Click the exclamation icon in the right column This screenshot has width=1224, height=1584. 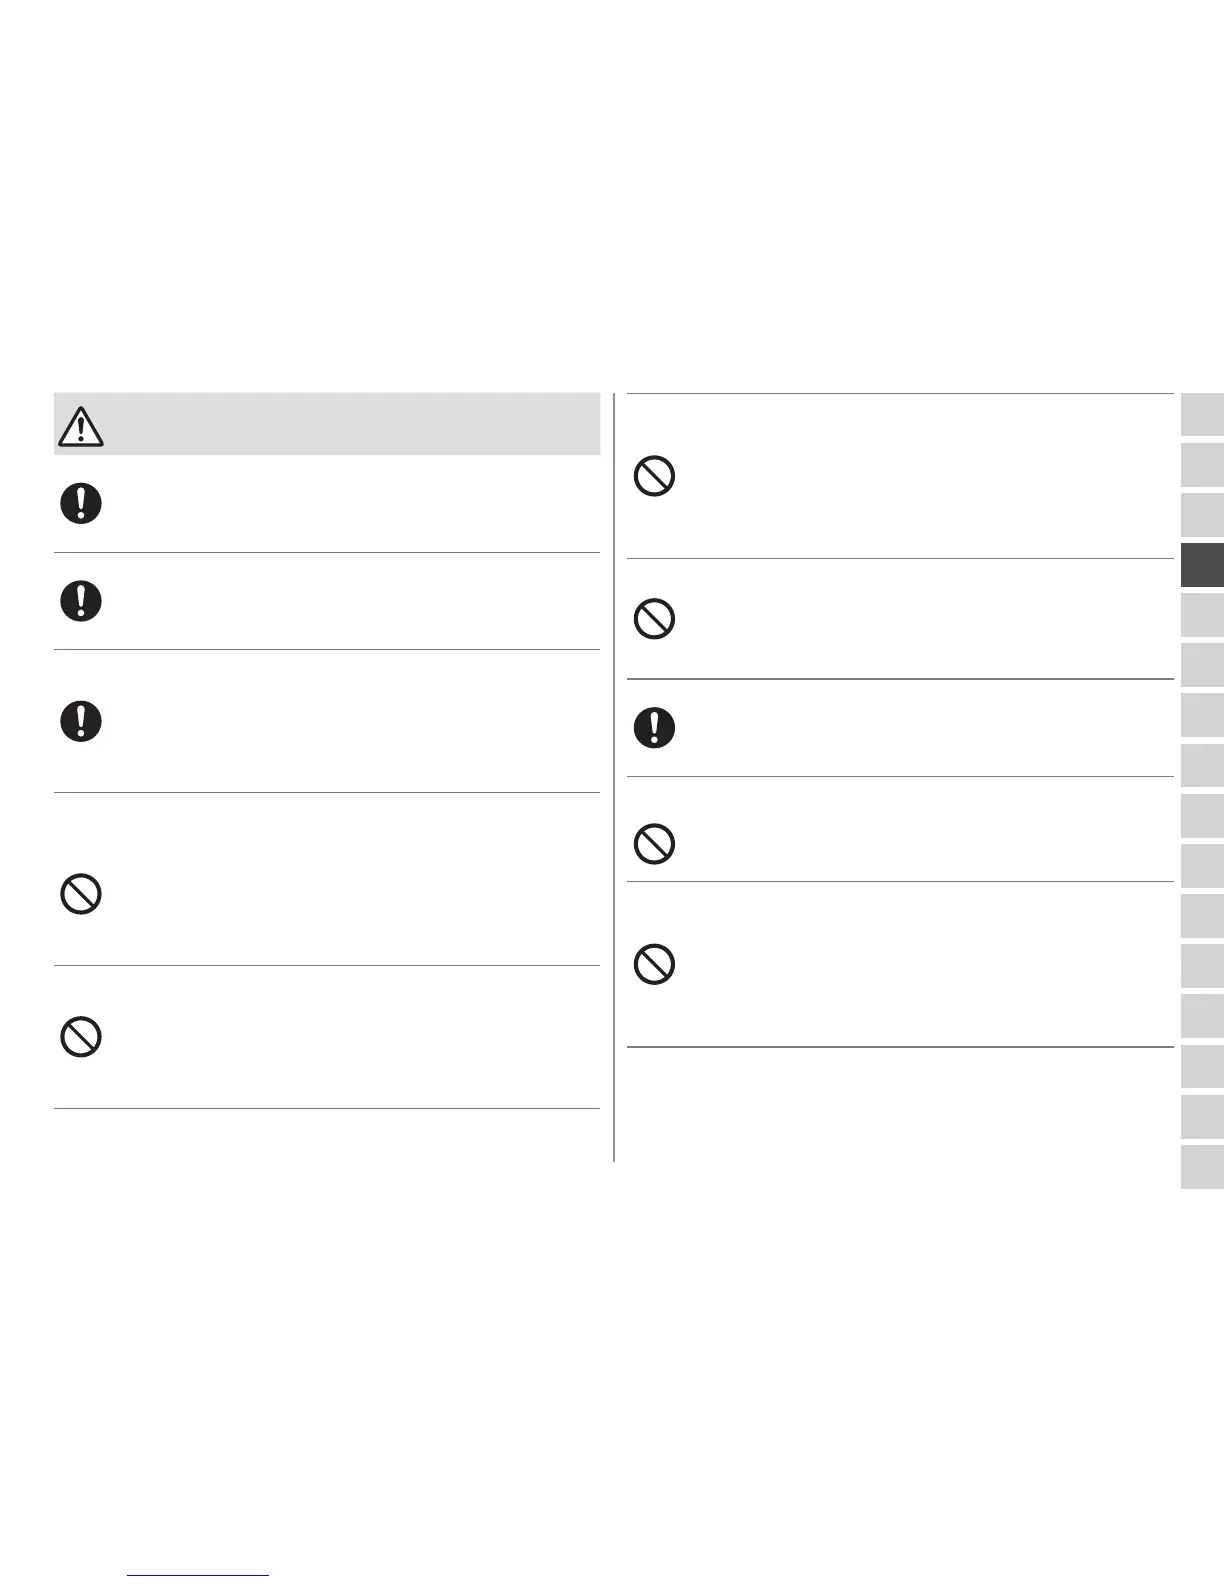654,727
